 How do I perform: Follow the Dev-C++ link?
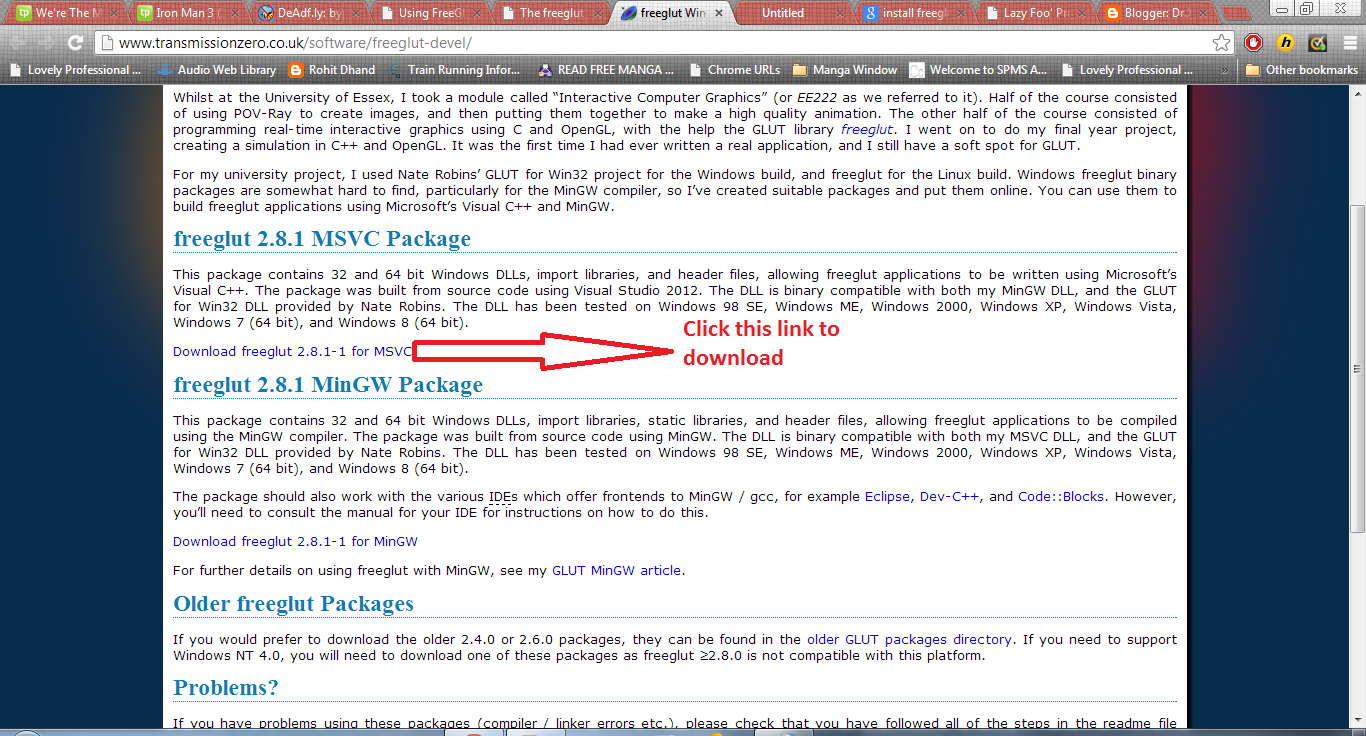[x=949, y=496]
